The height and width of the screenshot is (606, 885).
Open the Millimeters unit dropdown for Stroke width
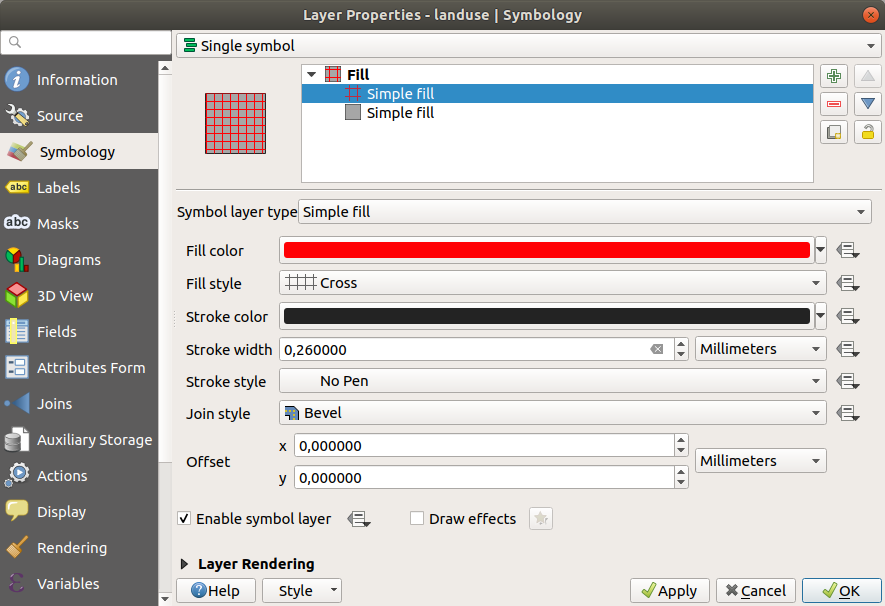point(760,349)
